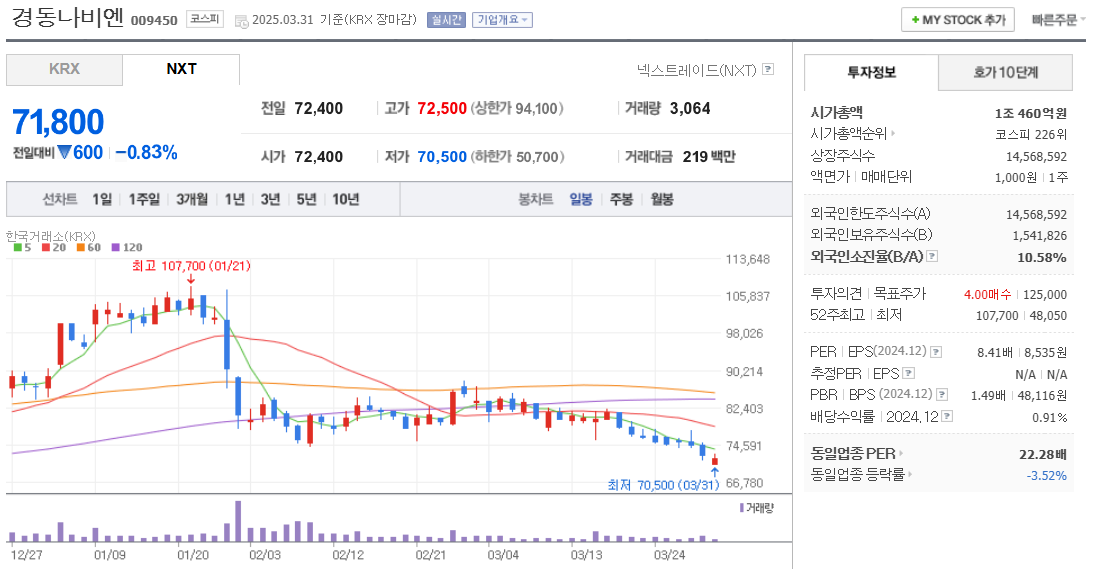Viewport: 1094px width, 569px height.
Task: Click the current price 71,800
Action: click(58, 123)
